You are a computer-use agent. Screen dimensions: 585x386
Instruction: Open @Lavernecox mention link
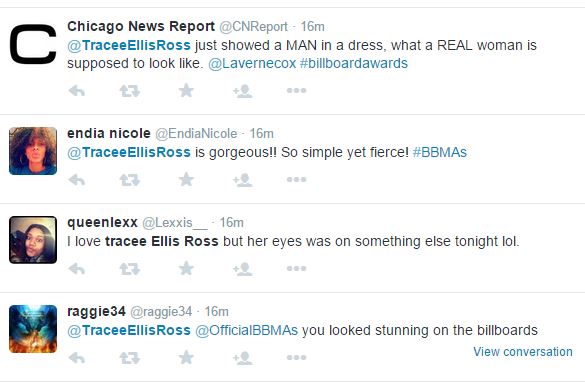pyautogui.click(x=252, y=63)
